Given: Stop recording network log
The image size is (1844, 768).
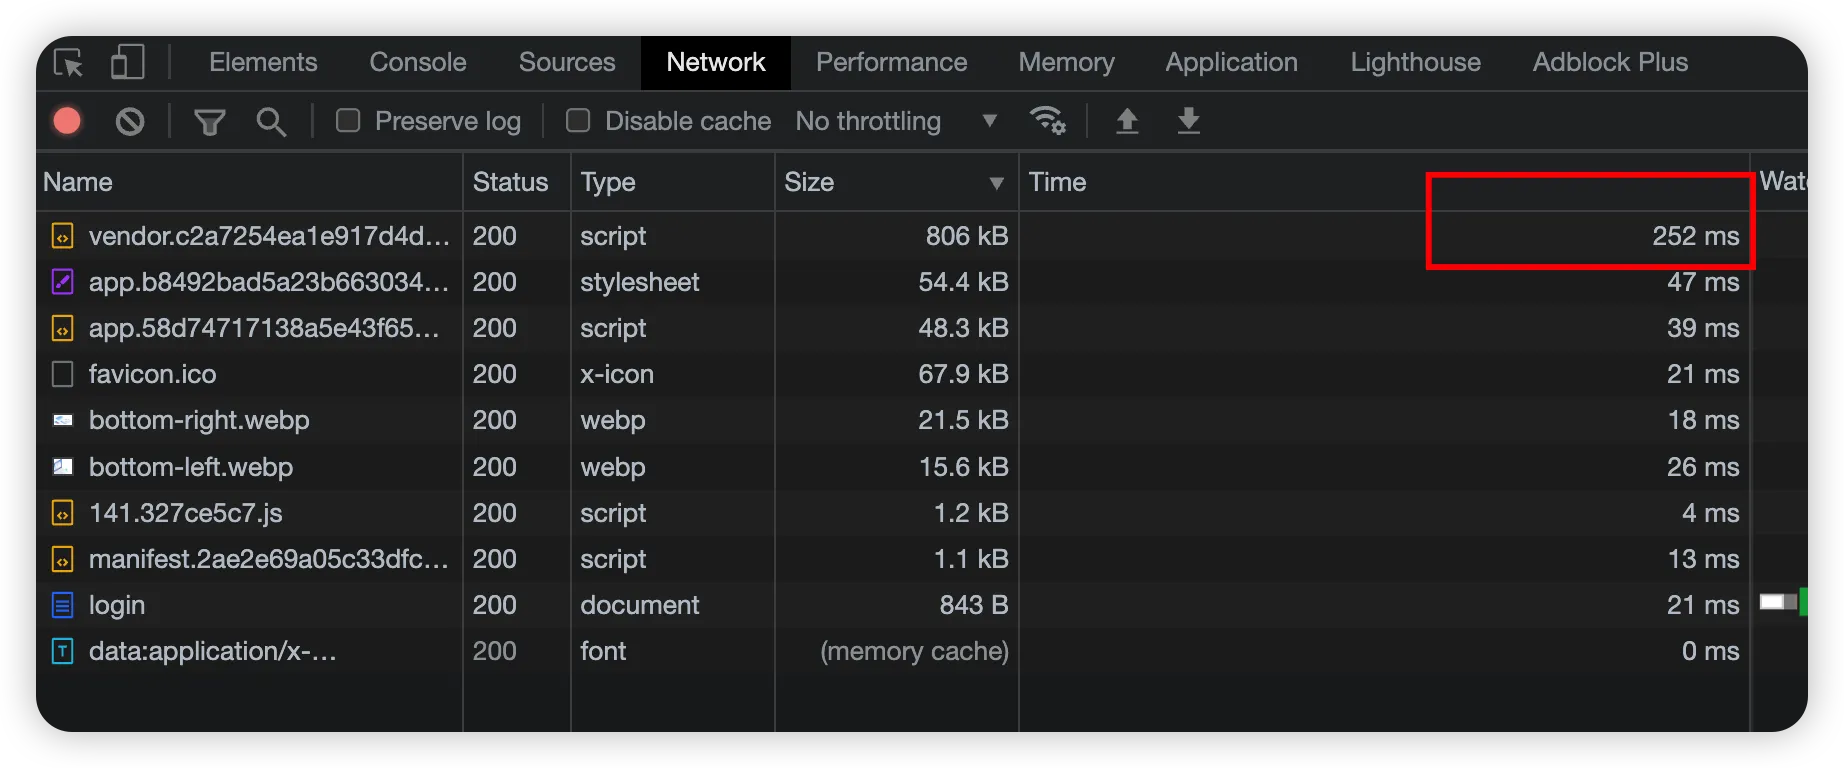Looking at the screenshot, I should (67, 121).
